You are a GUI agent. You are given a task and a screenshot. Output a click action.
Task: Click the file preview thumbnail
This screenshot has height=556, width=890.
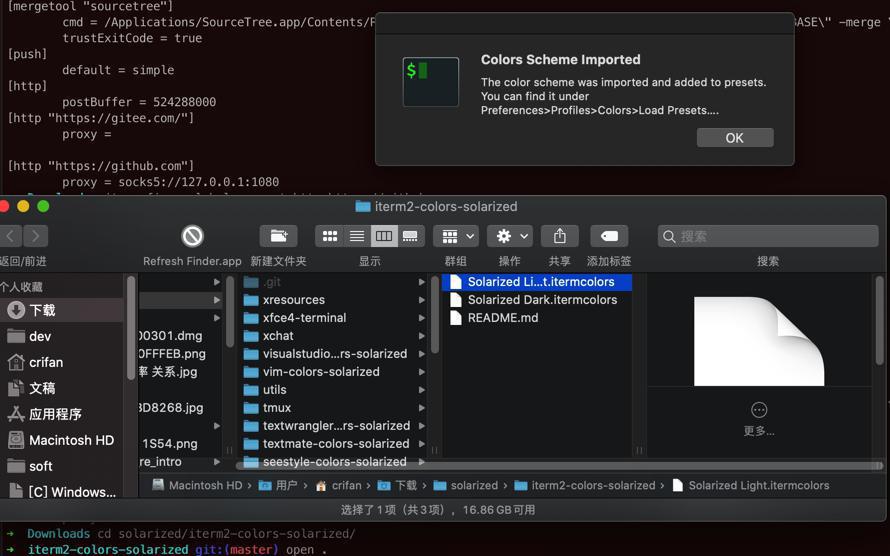[759, 341]
